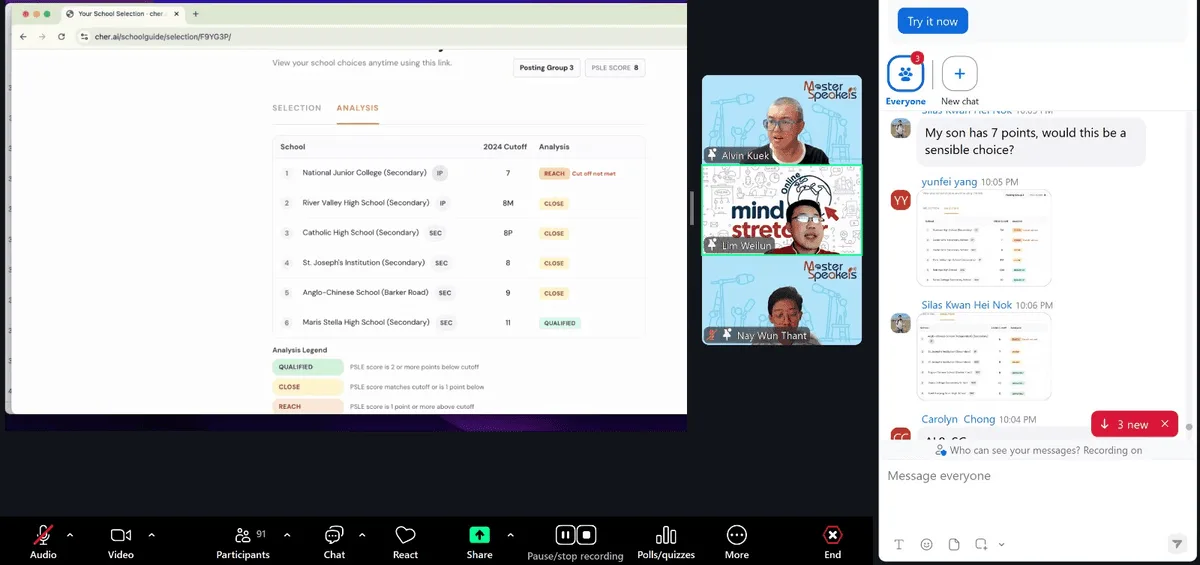Click the green Share screen icon
The width and height of the screenshot is (1200, 565).
480,535
